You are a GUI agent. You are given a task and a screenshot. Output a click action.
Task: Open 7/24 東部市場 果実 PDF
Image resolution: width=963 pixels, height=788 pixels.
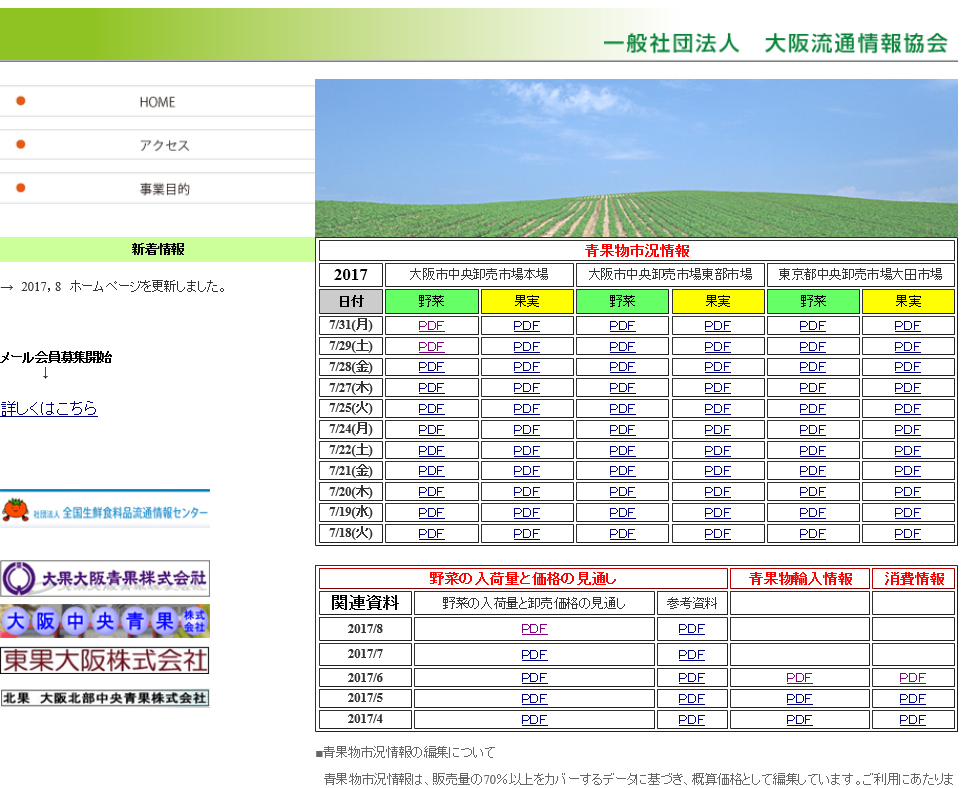point(717,429)
